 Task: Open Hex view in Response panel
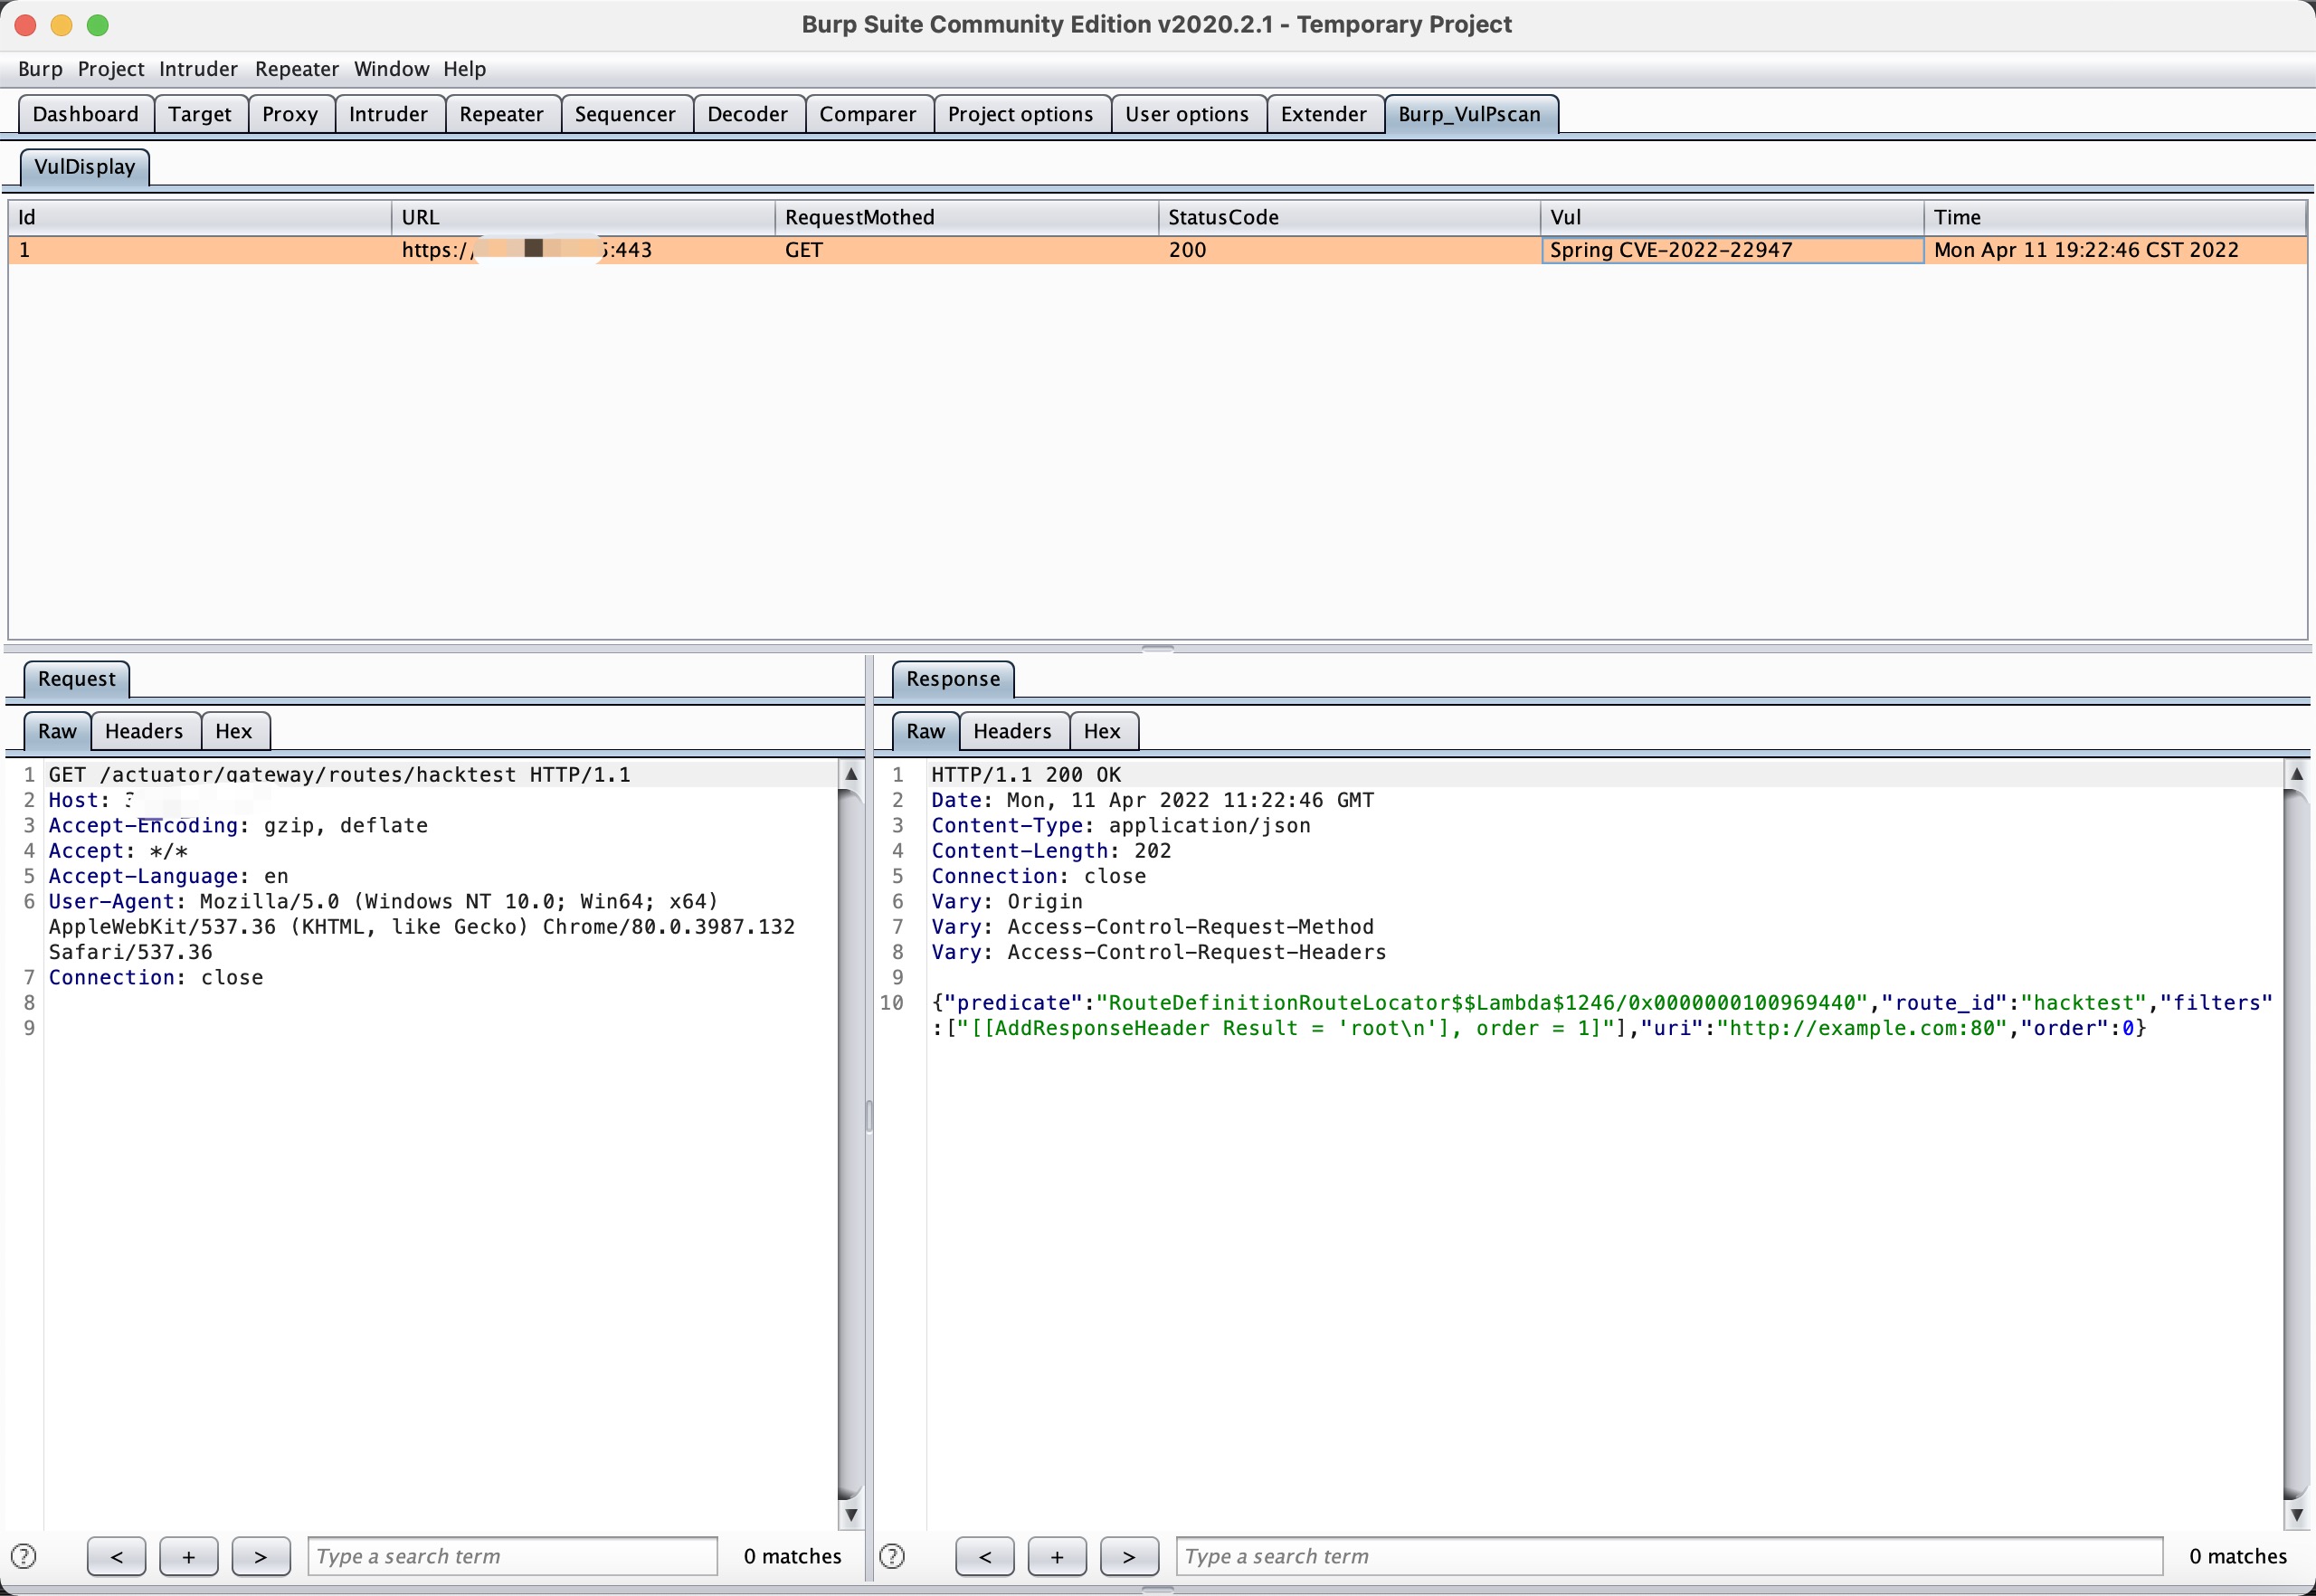click(1101, 731)
